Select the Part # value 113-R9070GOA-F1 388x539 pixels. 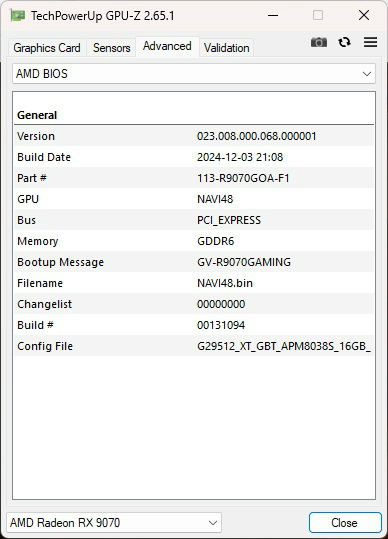pos(243,178)
